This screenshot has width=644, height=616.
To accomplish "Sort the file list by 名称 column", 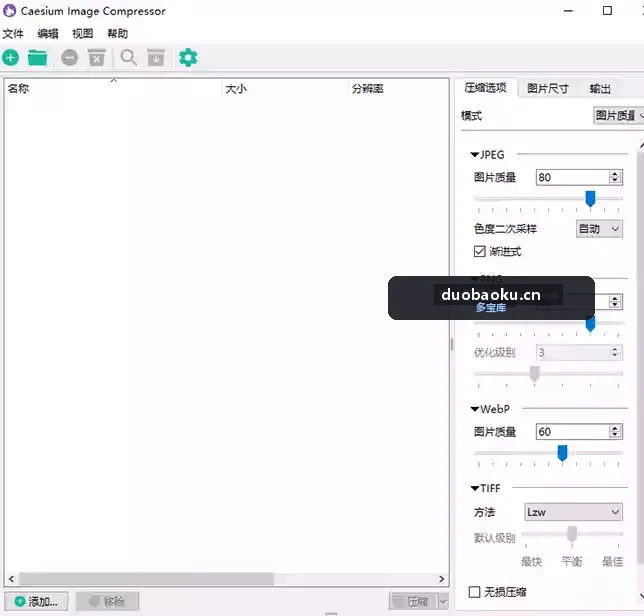I will coord(113,88).
